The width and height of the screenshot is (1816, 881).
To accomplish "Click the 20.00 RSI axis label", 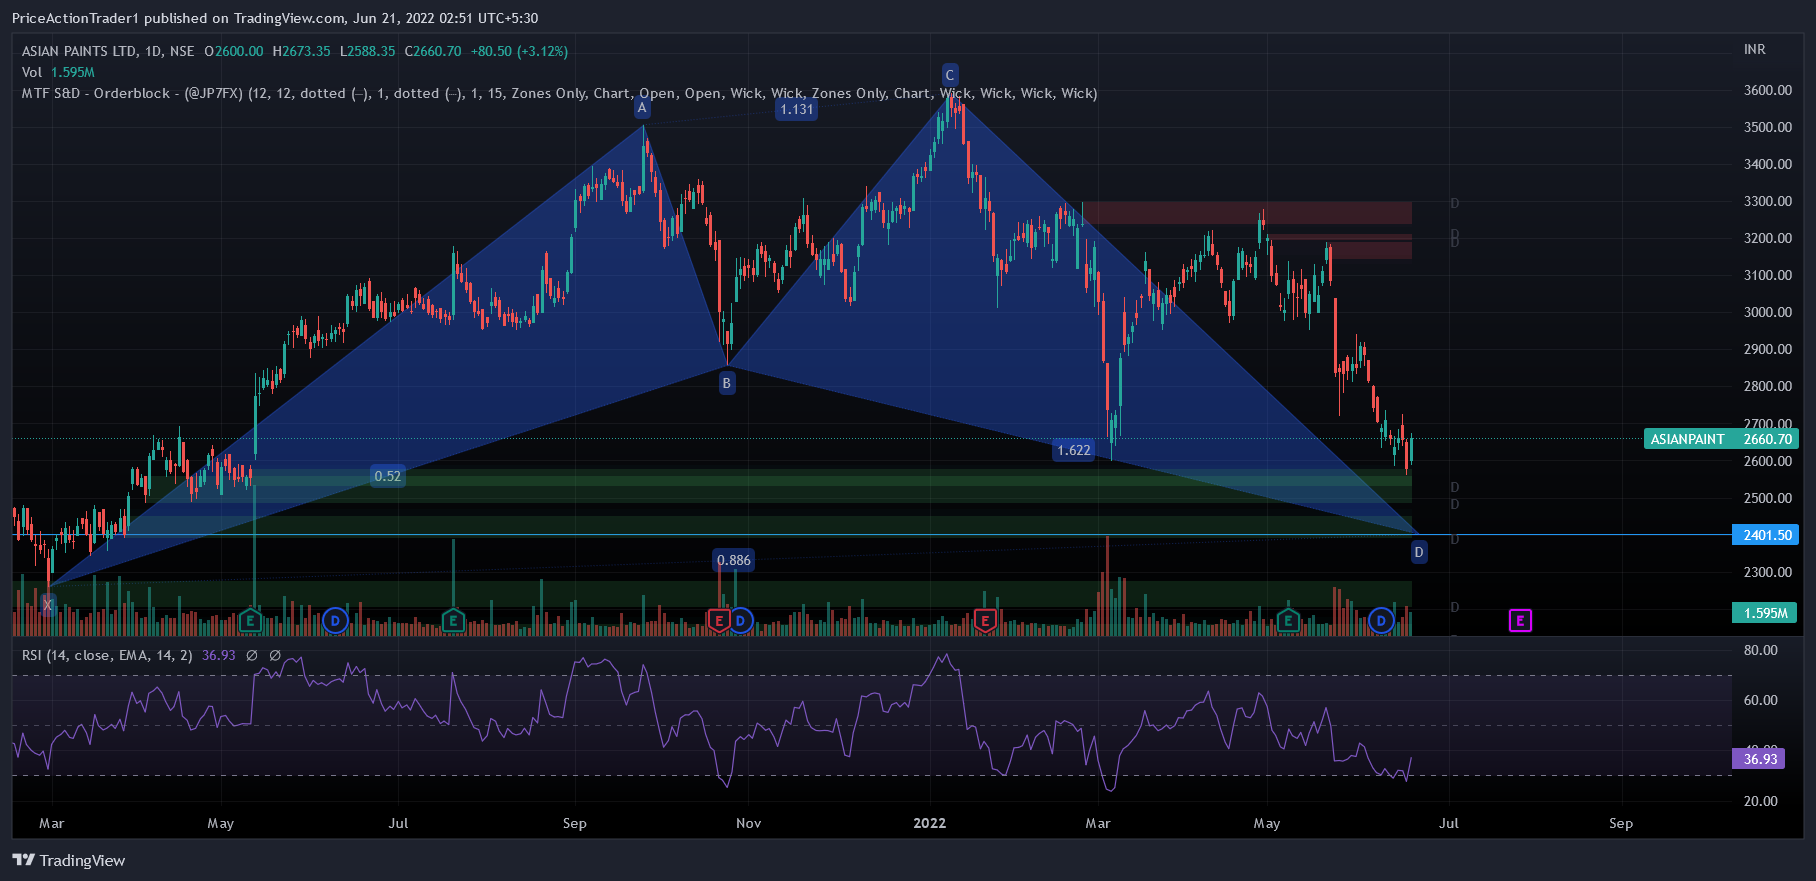I will point(1761,801).
